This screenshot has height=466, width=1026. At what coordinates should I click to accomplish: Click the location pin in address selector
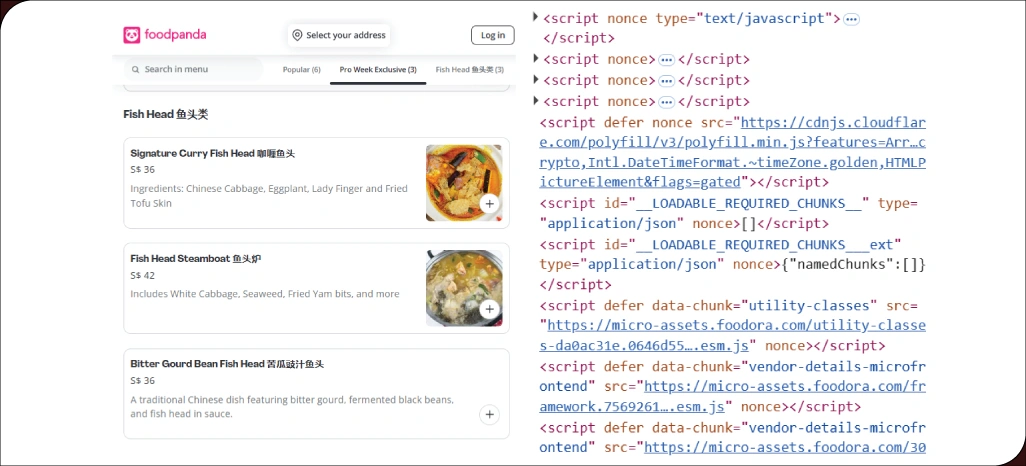(x=297, y=35)
